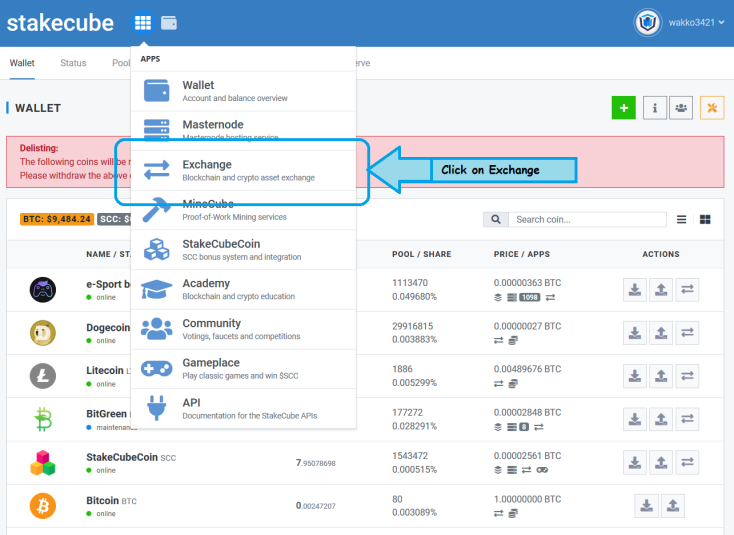Click the Litecoin coin logo
Viewport: 734px width, 535px height.
tap(43, 376)
